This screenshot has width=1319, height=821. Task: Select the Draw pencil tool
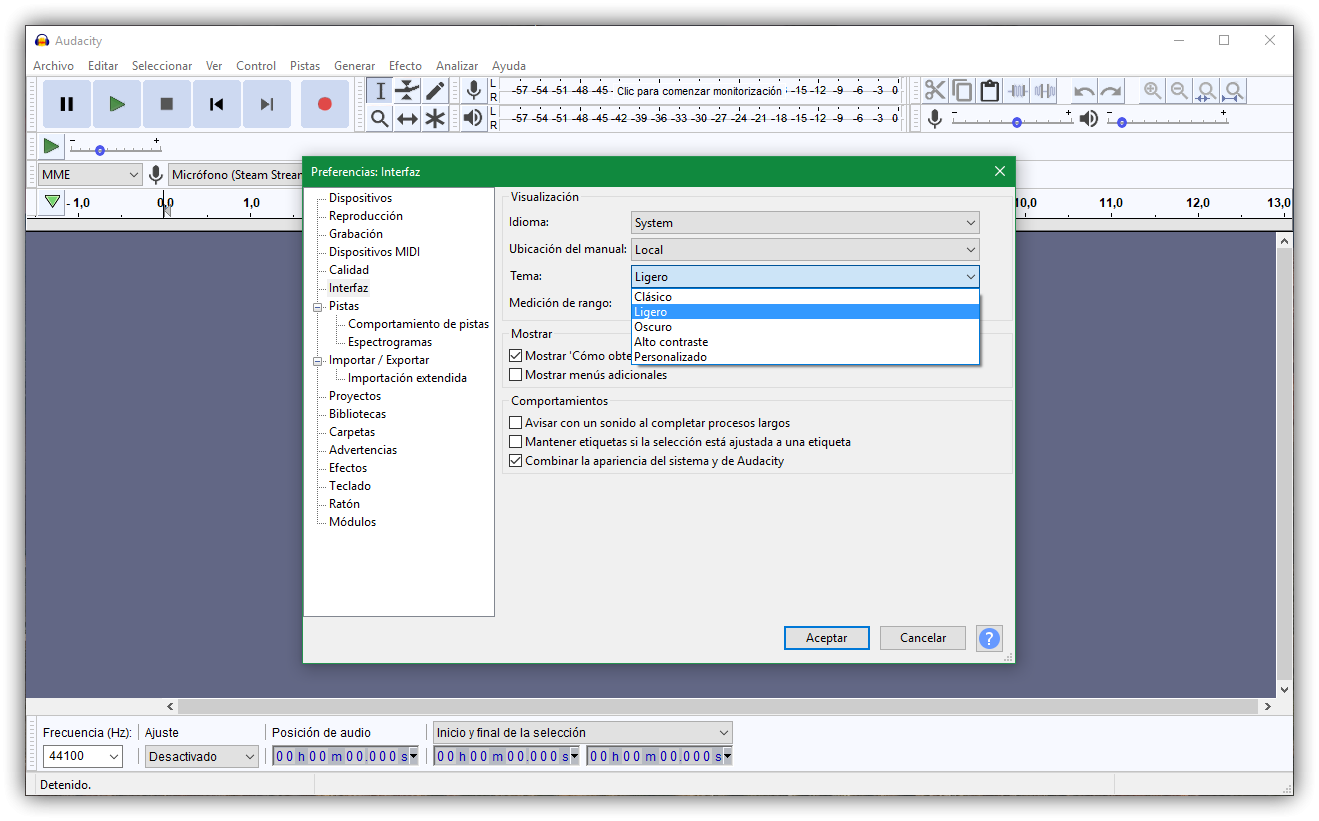[x=435, y=91]
